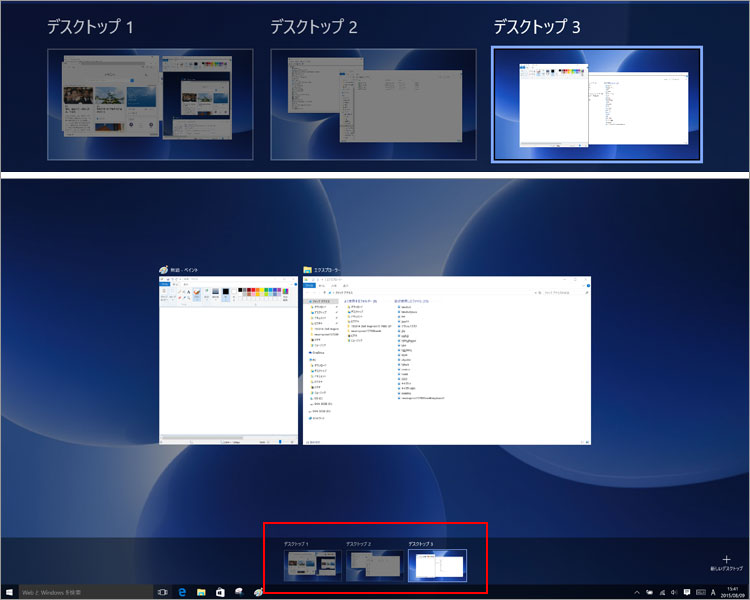Image resolution: width=750 pixels, height=600 pixels.
Task: Select the Paint window thumbnail in Task View
Action: tap(228, 360)
